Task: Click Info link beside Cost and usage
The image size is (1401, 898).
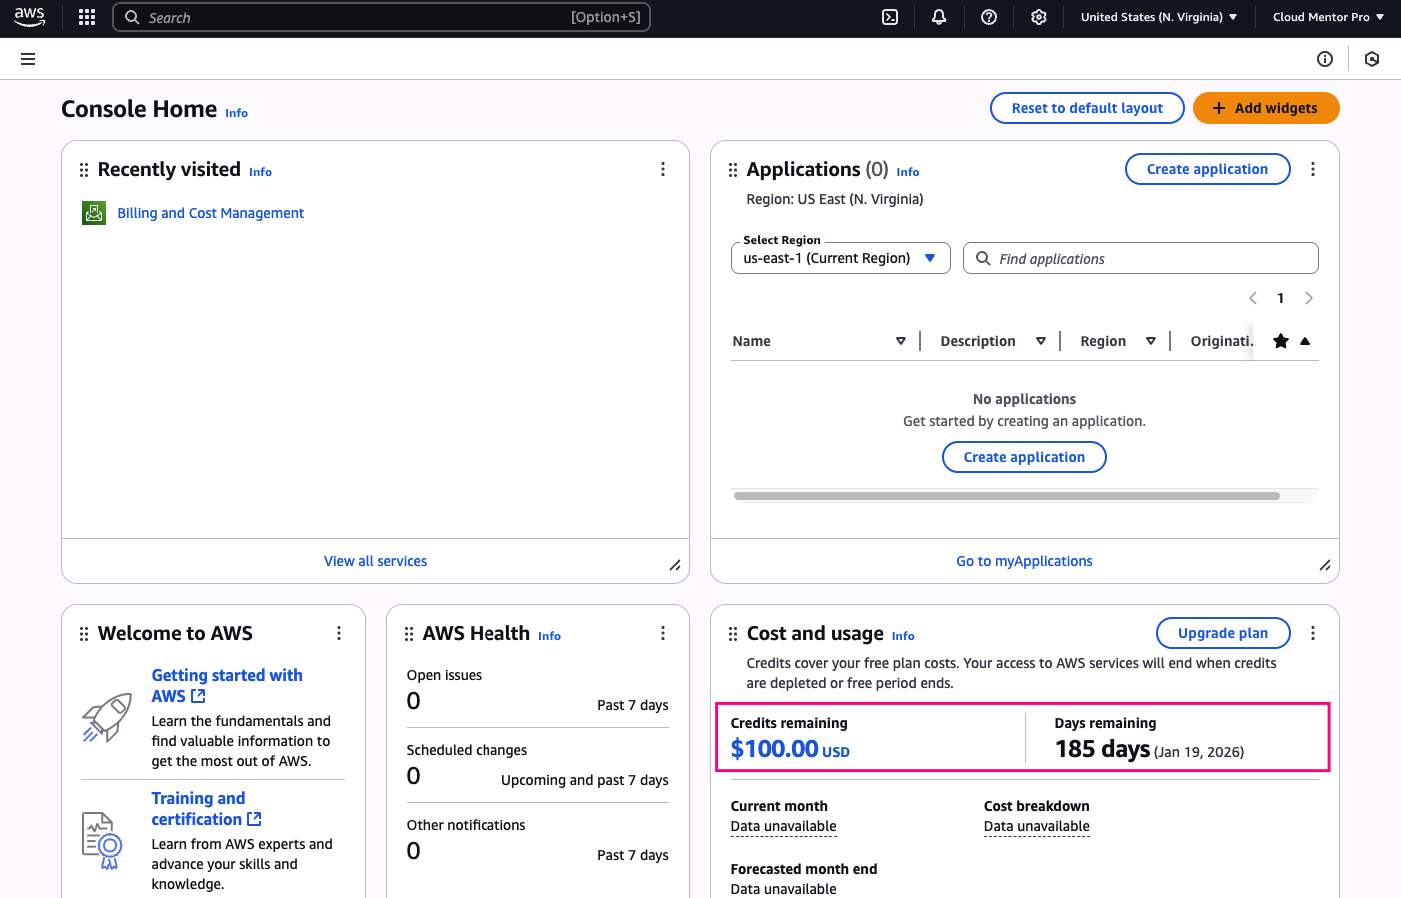Action: tap(903, 636)
